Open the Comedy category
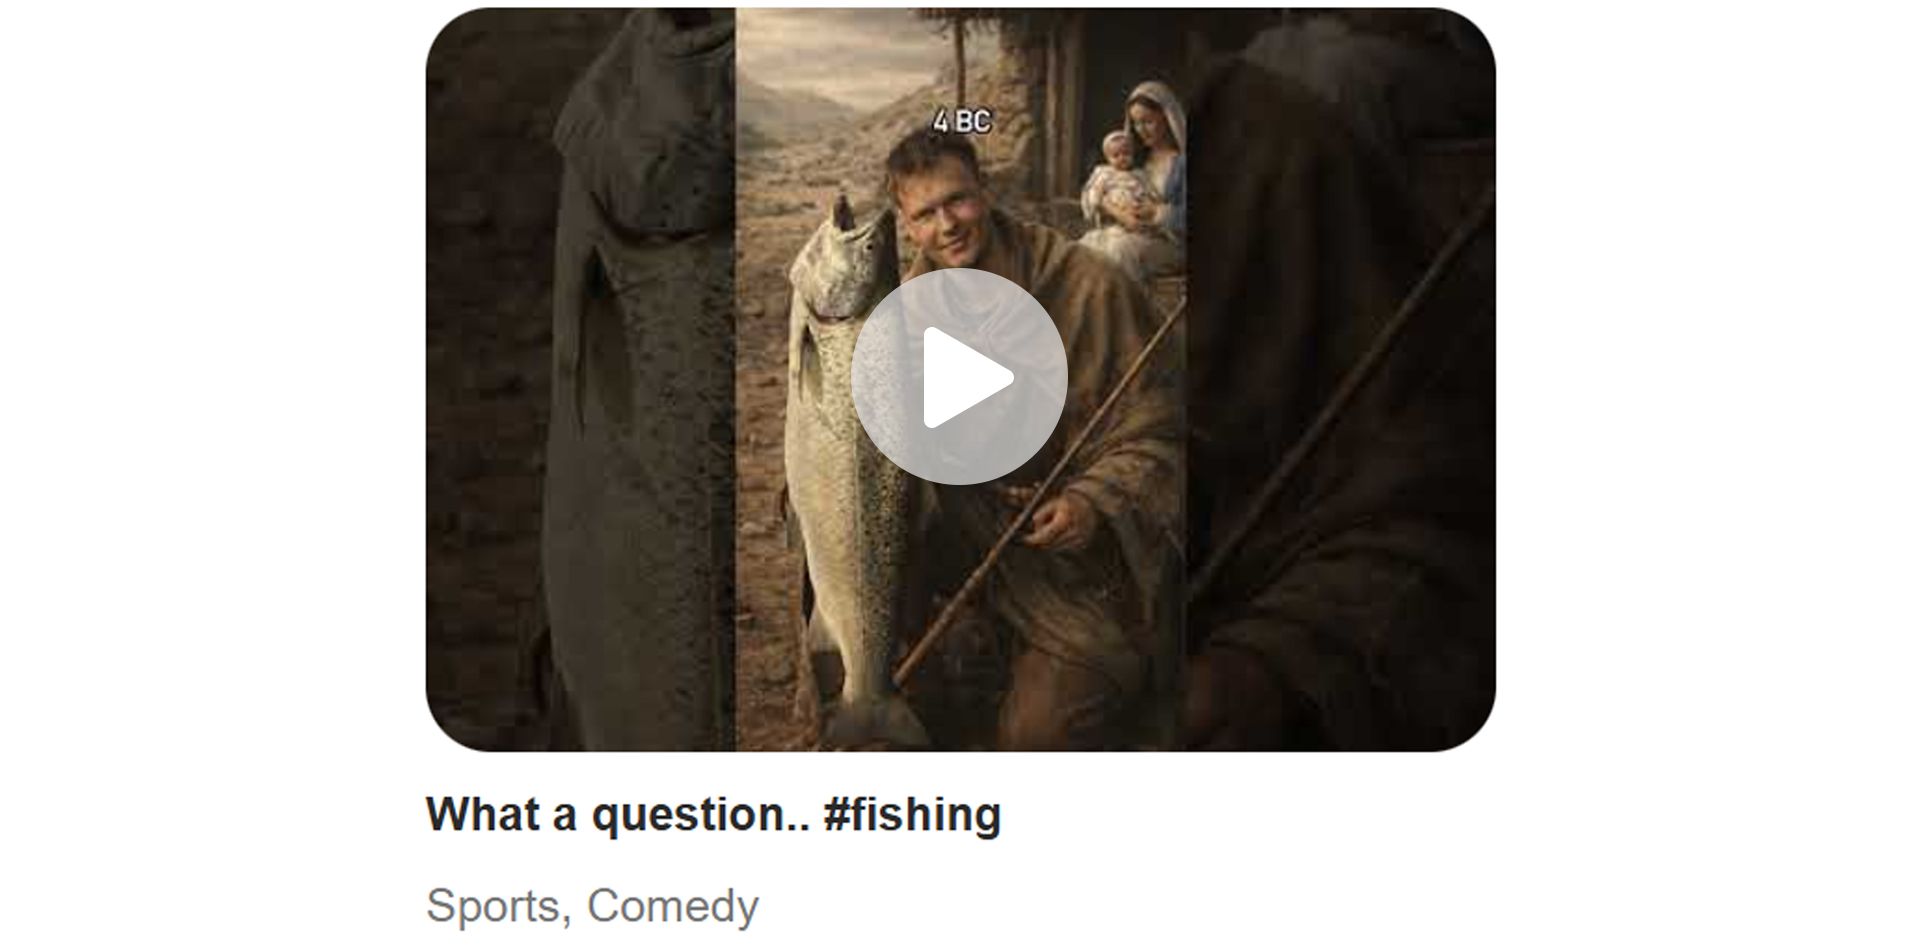The width and height of the screenshot is (1920, 946). pyautogui.click(x=673, y=906)
